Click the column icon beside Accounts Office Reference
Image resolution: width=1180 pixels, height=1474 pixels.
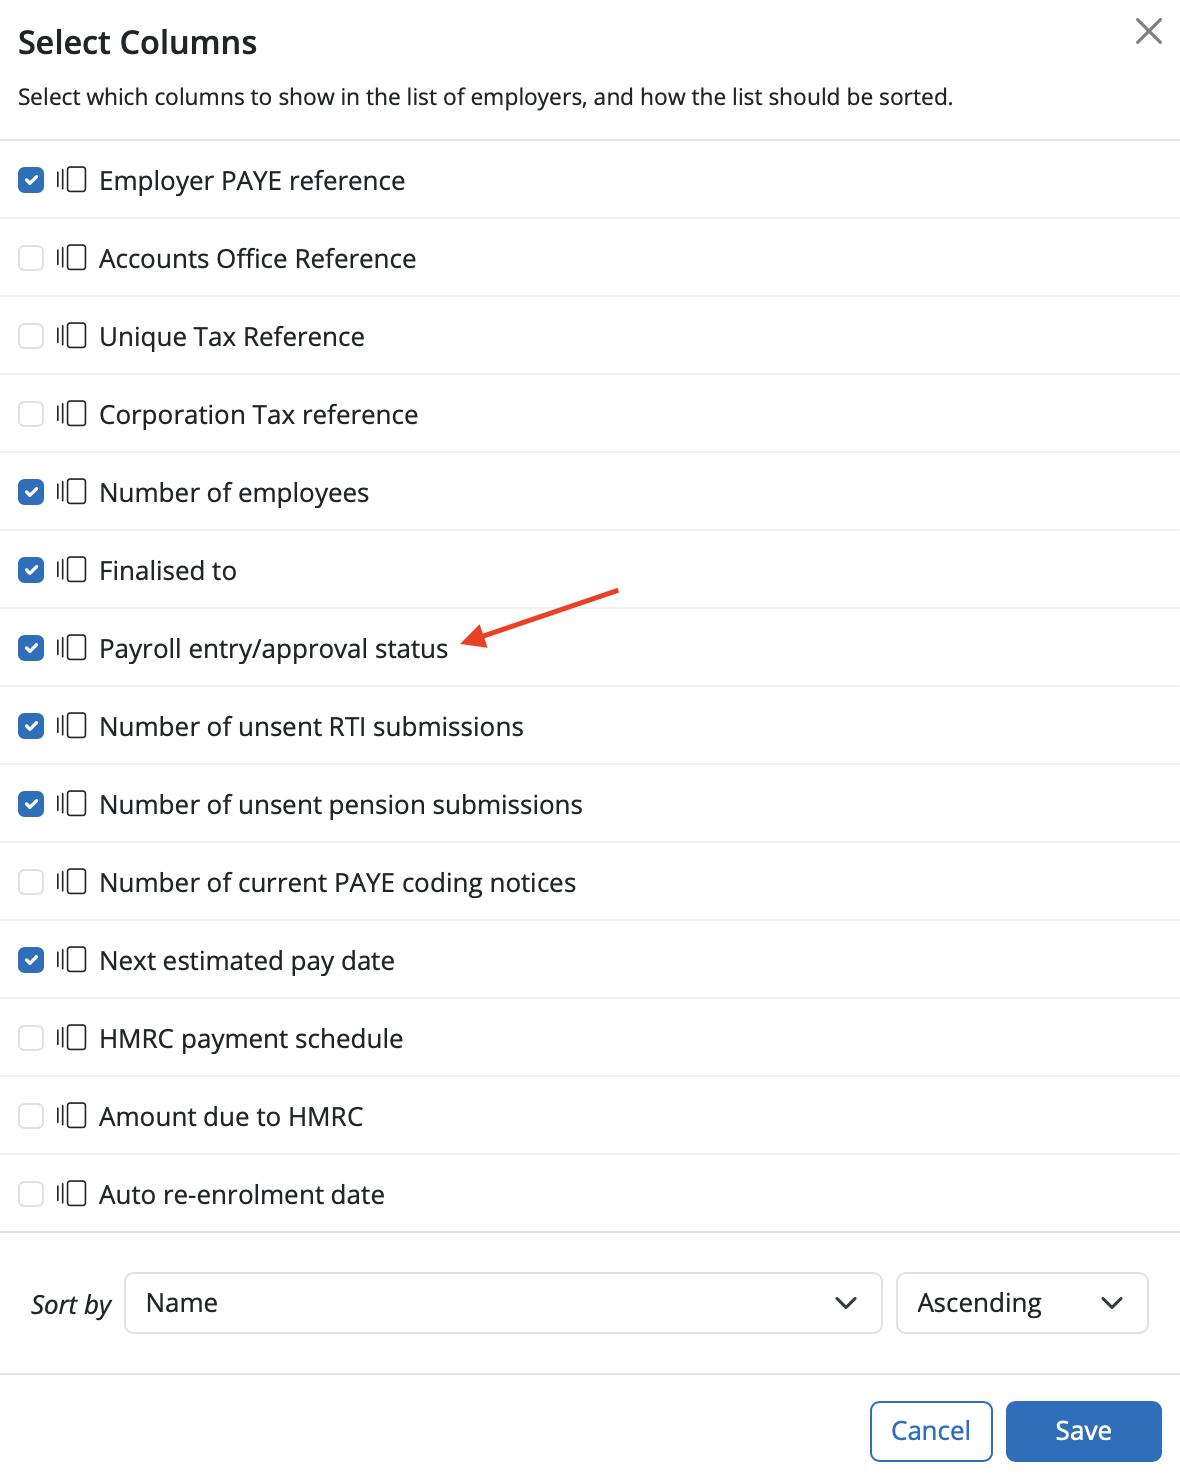point(71,258)
